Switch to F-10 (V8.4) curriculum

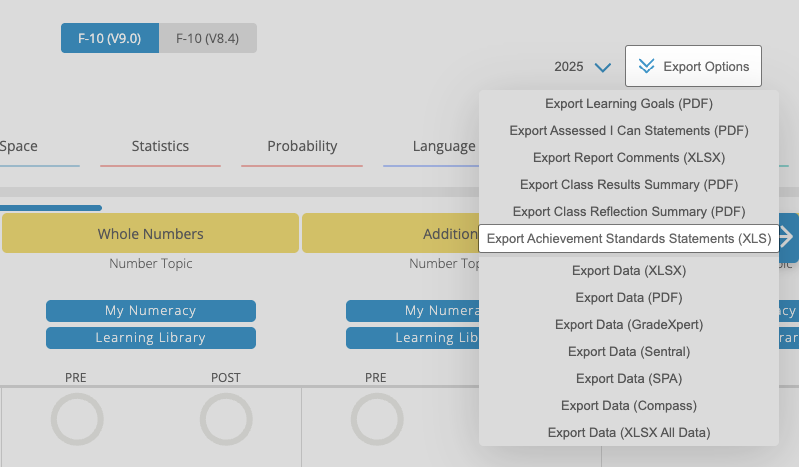tap(207, 38)
